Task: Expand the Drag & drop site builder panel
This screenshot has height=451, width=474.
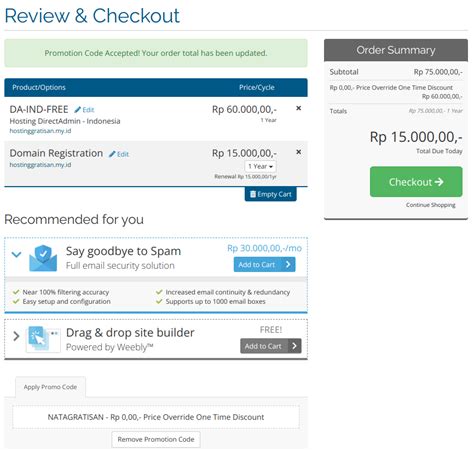Action: click(x=16, y=336)
